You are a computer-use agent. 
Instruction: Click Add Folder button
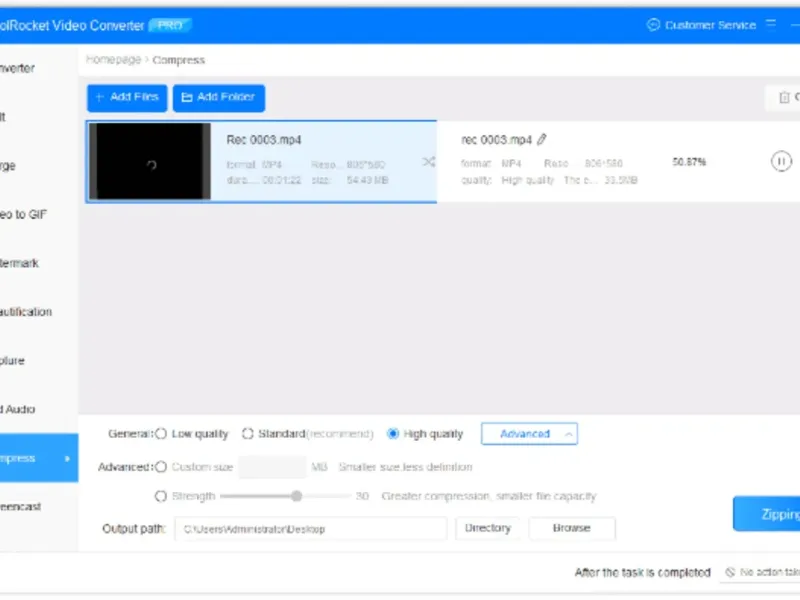219,97
